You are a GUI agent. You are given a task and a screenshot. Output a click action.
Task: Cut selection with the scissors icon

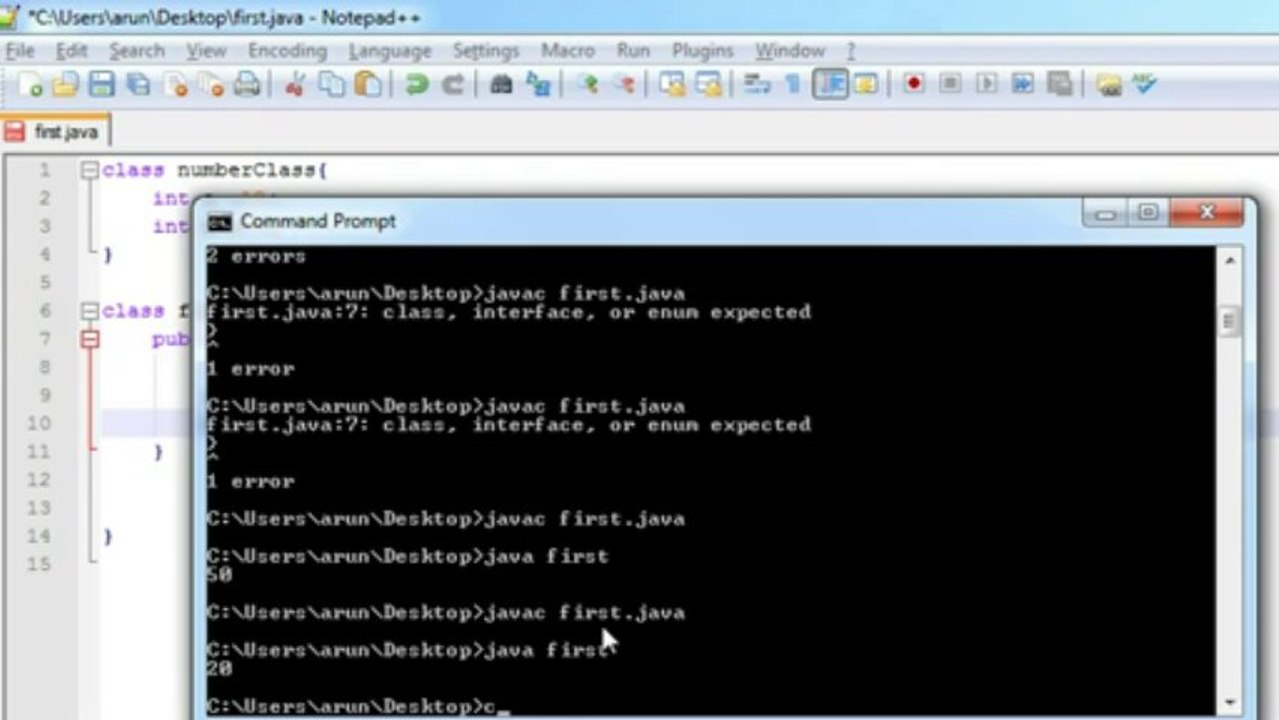[294, 85]
